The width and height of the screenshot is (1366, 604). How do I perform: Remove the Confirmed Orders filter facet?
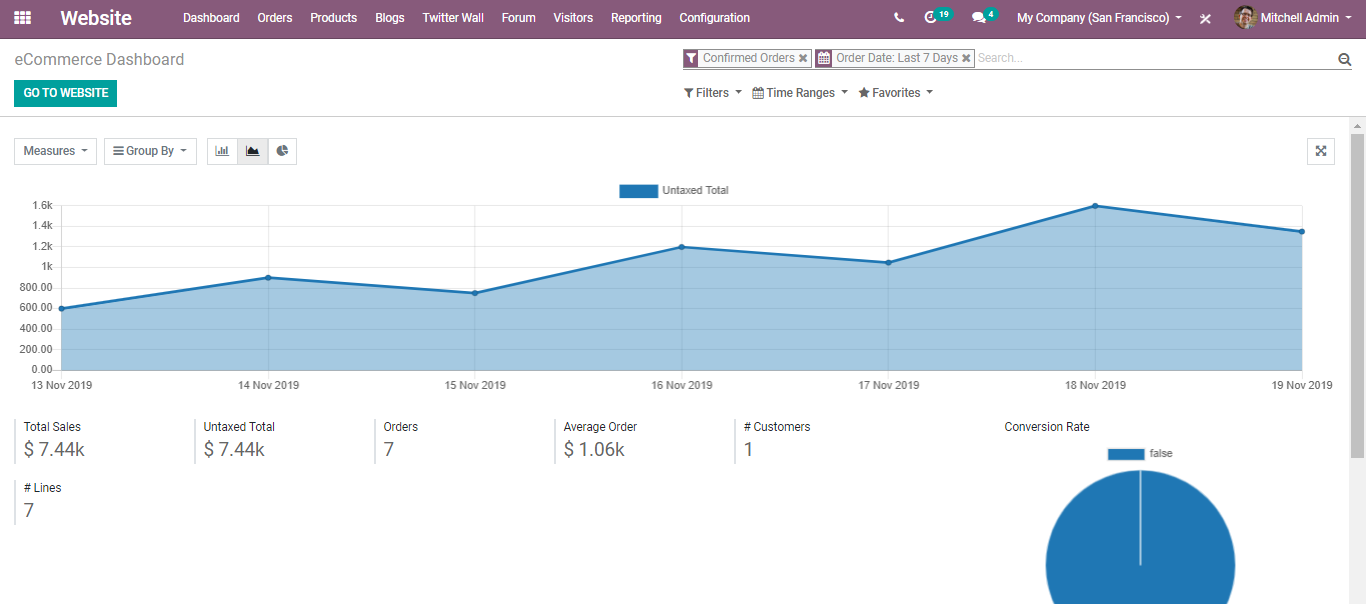[803, 58]
